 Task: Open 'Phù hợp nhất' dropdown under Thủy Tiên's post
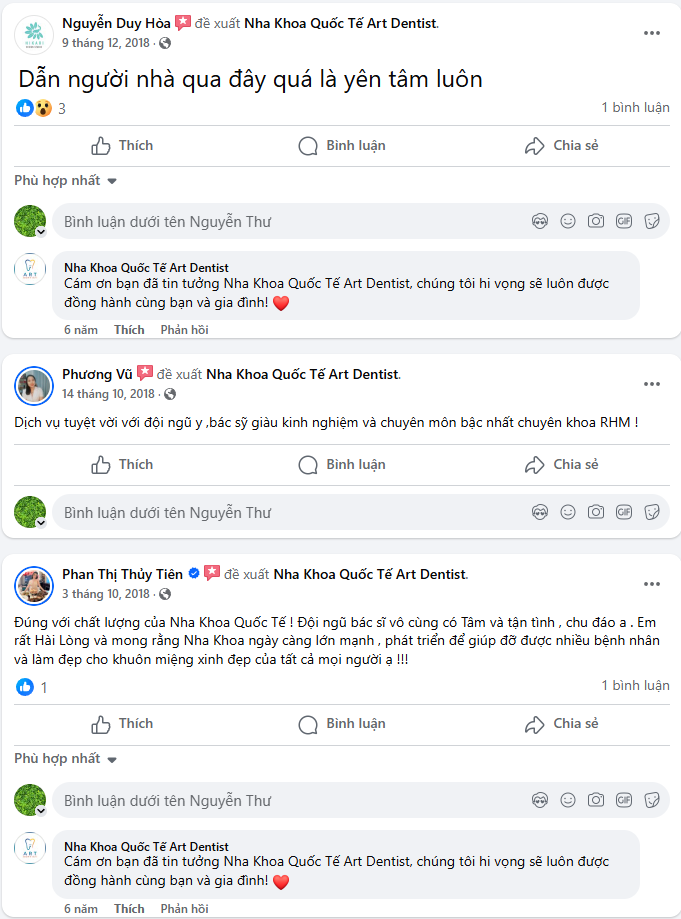click(x=66, y=759)
